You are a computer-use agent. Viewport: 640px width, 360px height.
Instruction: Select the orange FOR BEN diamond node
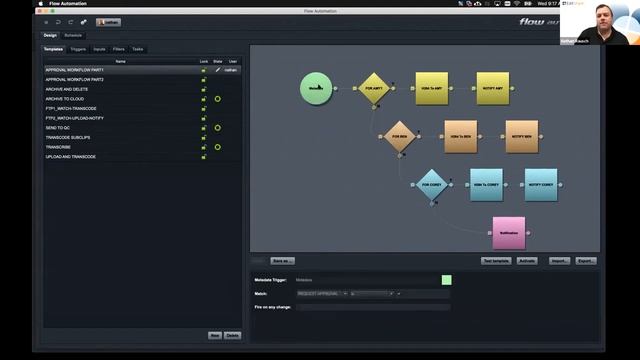[x=400, y=136]
